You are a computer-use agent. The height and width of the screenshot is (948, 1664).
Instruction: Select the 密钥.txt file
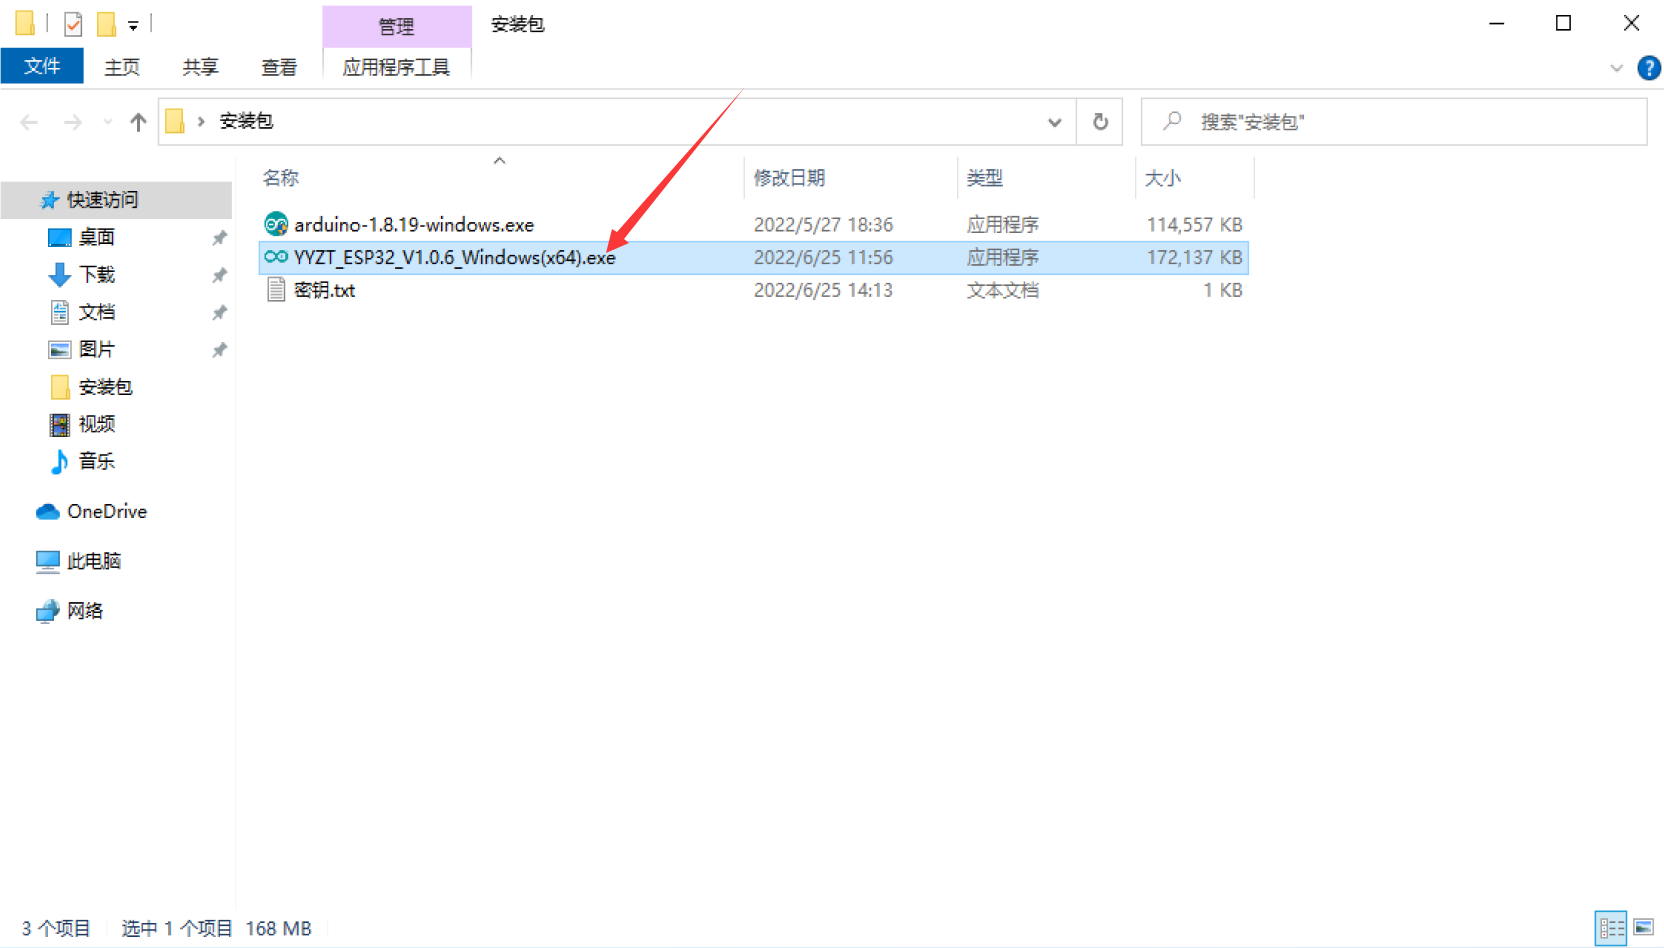tap(324, 290)
